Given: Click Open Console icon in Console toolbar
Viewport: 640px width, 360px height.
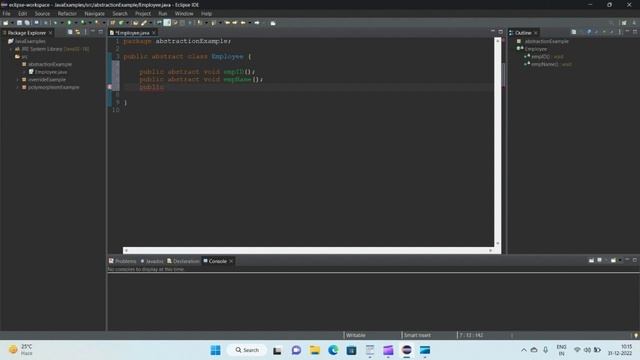Looking at the screenshot, I should coord(613,260).
